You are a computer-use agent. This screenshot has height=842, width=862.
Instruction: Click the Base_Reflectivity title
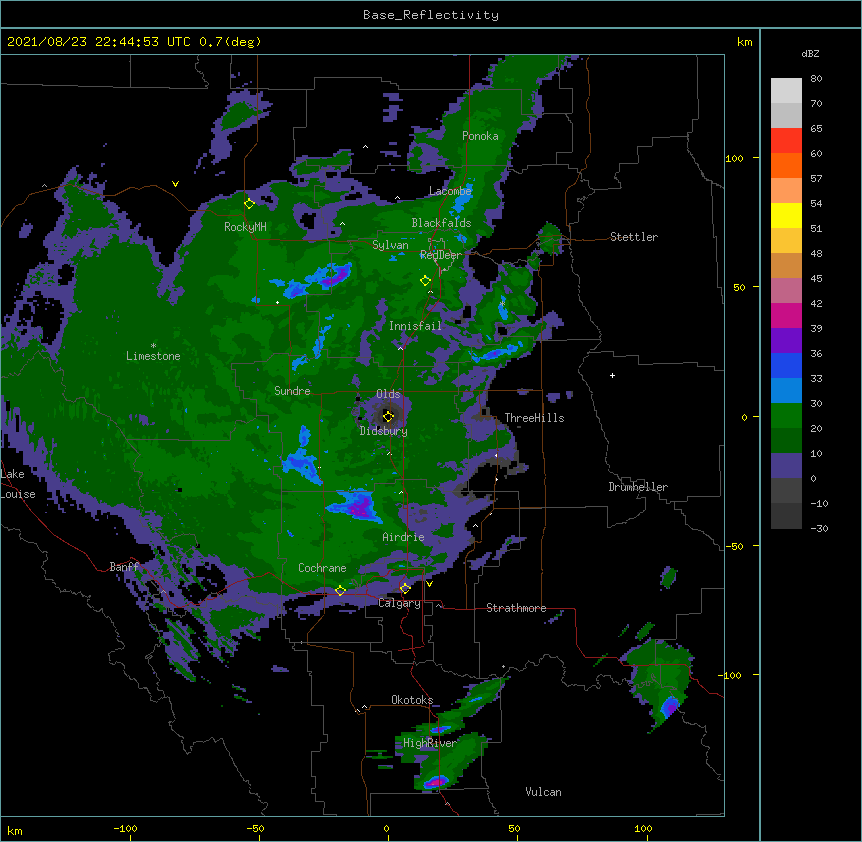(431, 15)
